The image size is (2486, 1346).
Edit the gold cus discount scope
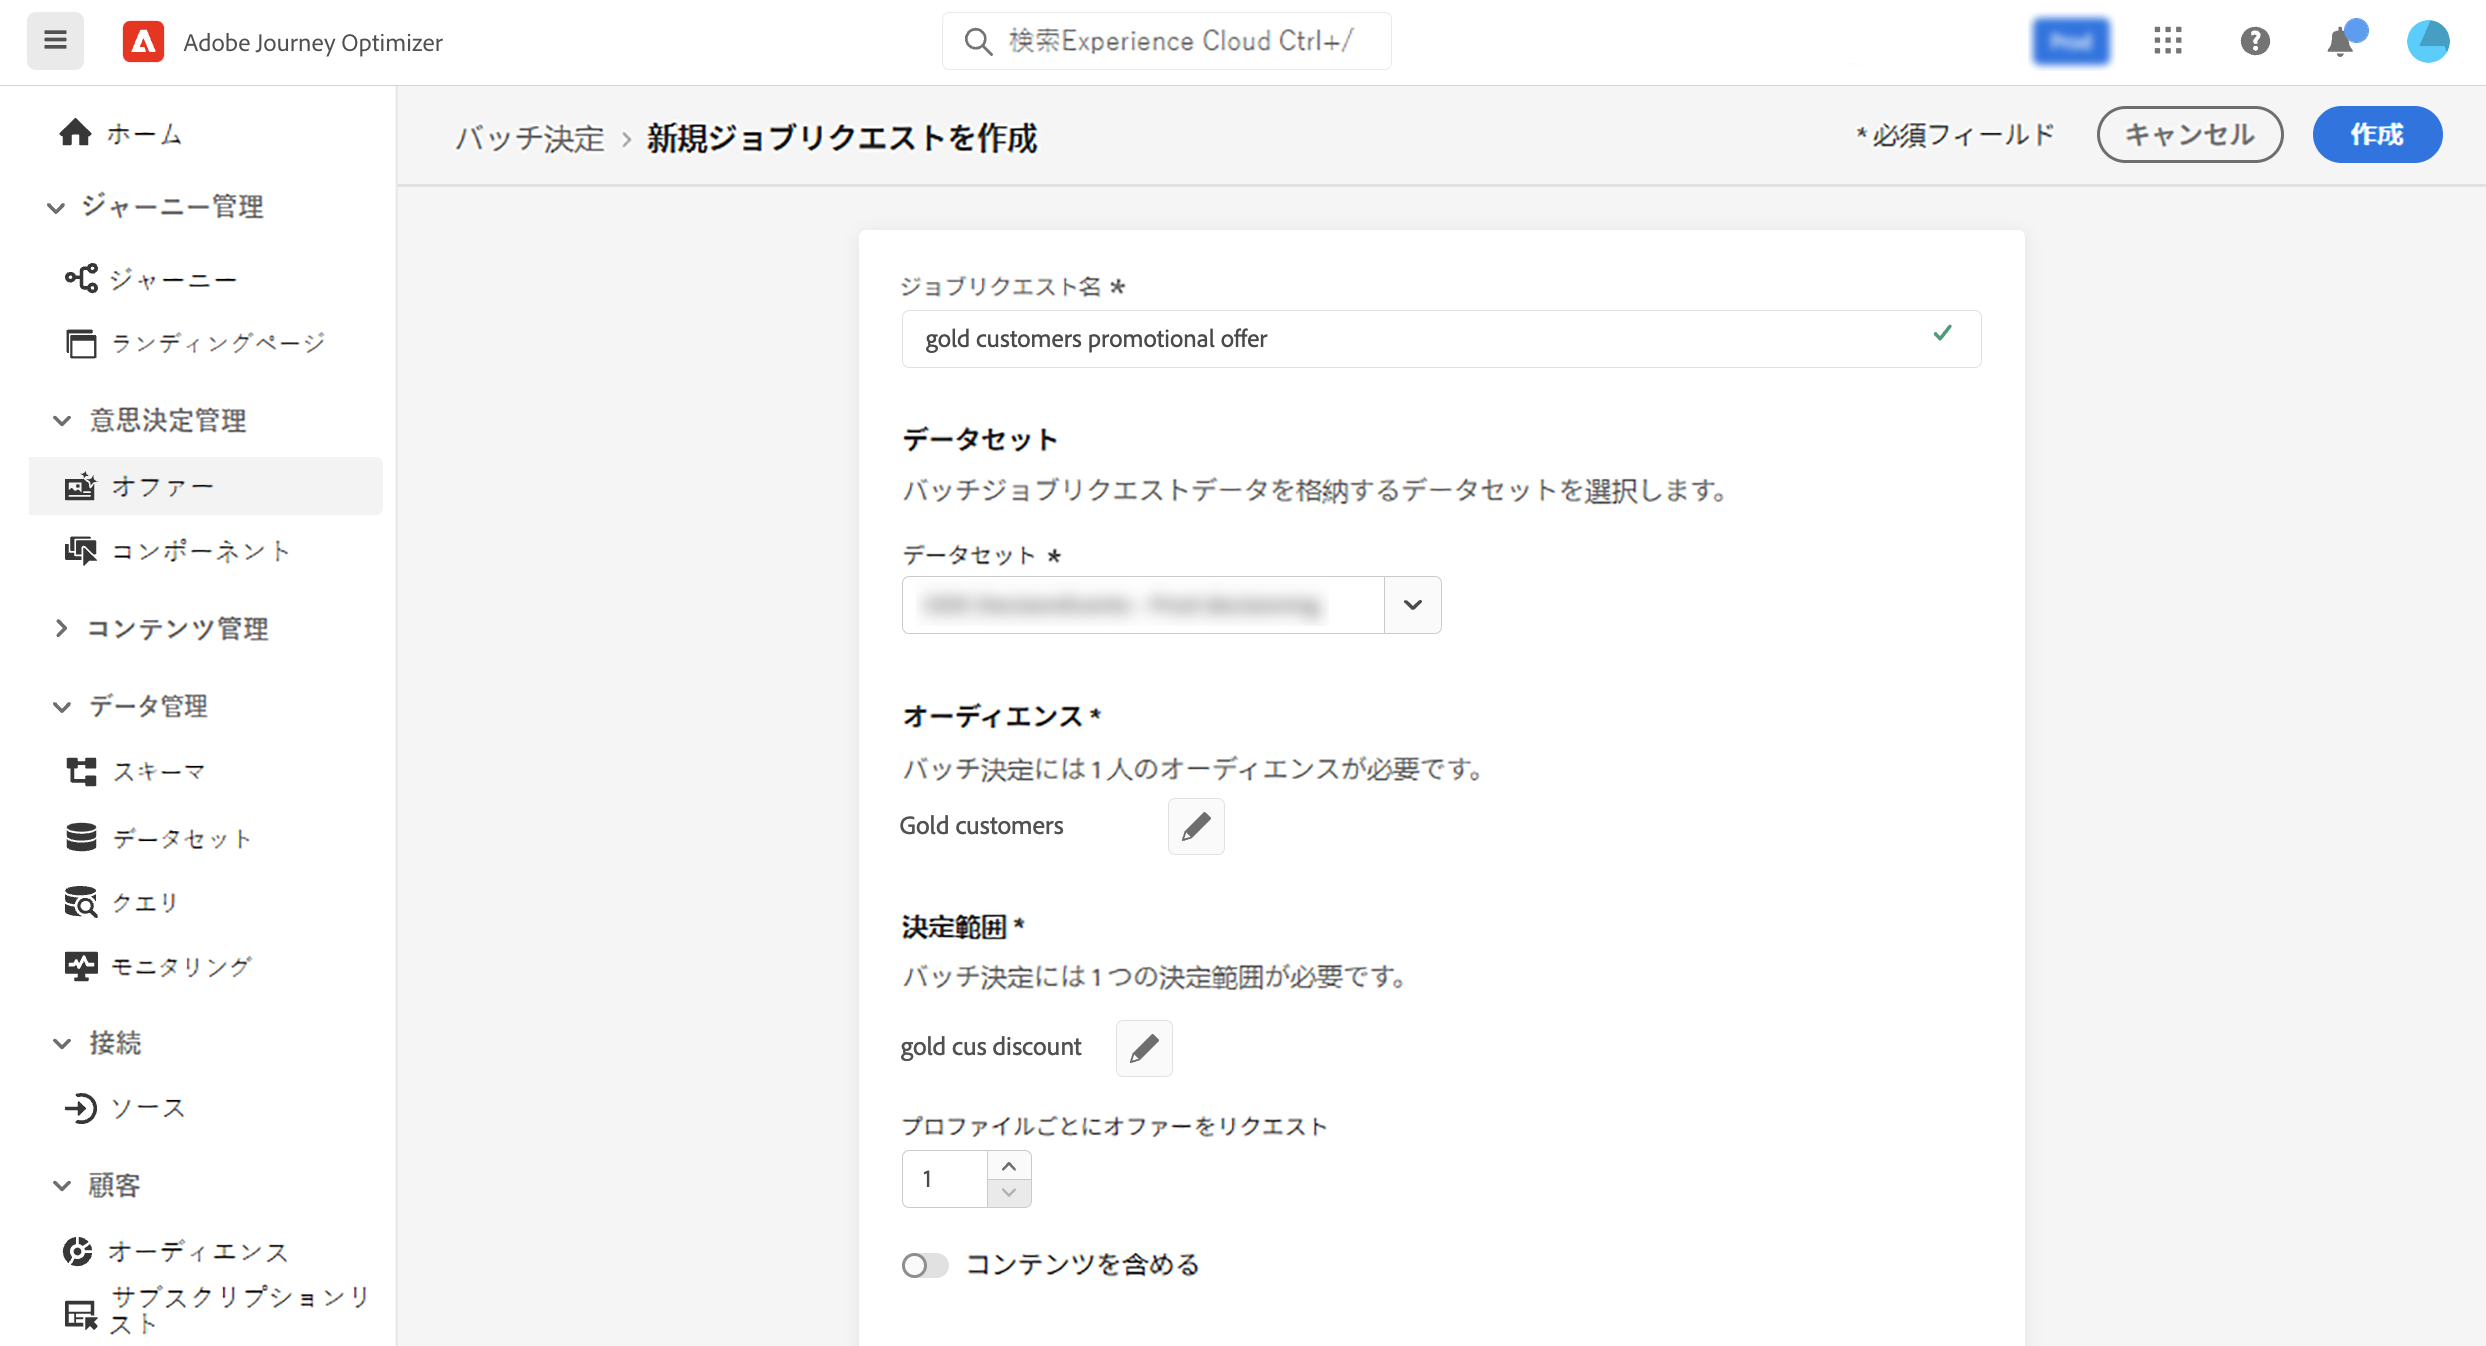click(x=1144, y=1048)
